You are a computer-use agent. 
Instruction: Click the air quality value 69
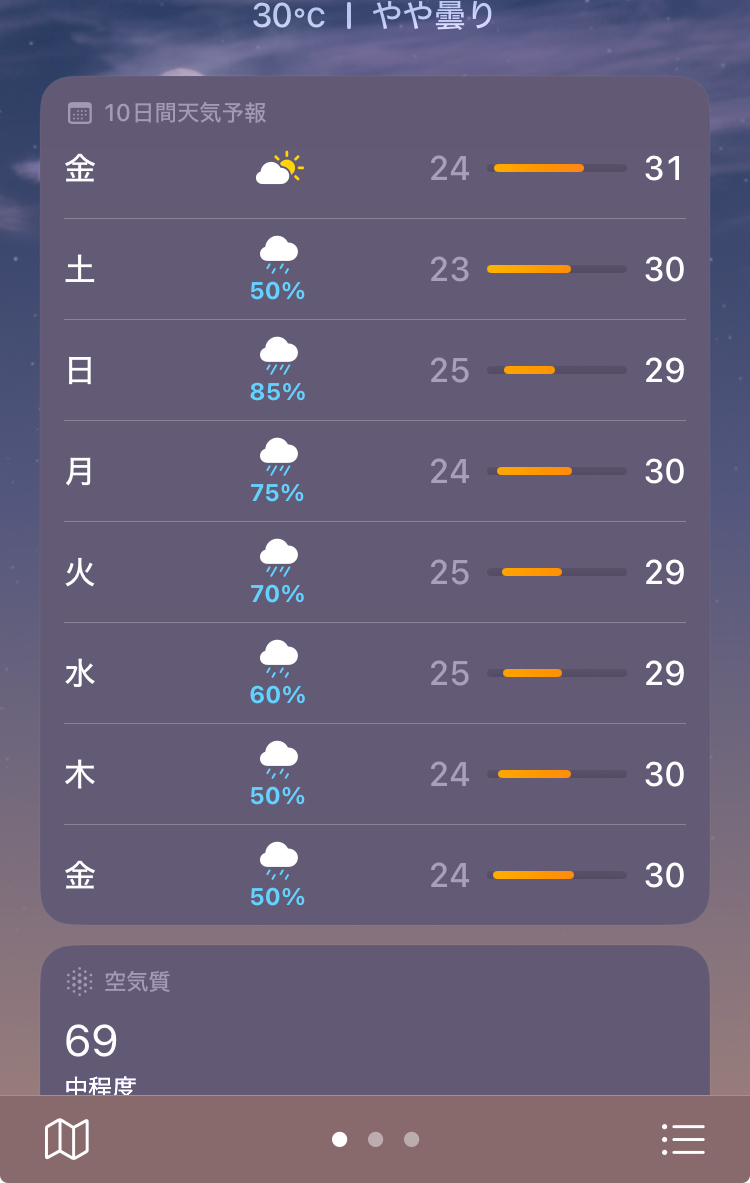[x=91, y=1041]
